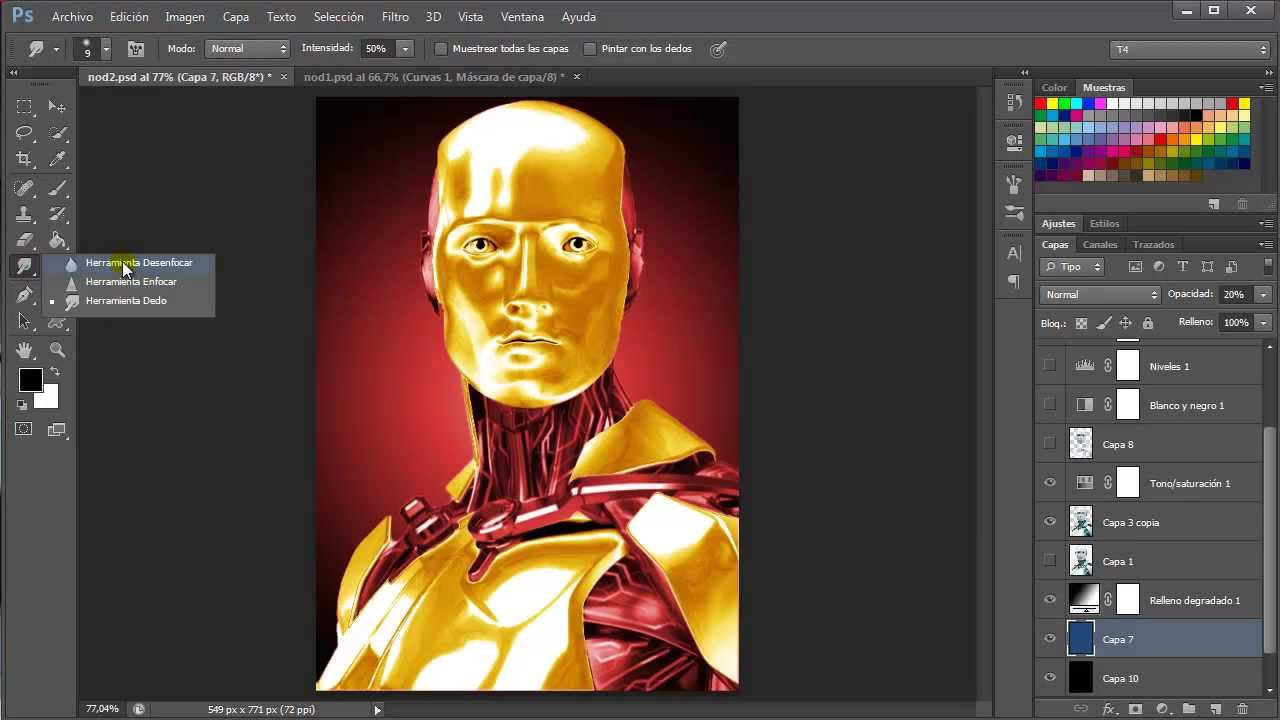The height and width of the screenshot is (720, 1280).
Task: Lock transparent pixels icon
Action: [1081, 323]
